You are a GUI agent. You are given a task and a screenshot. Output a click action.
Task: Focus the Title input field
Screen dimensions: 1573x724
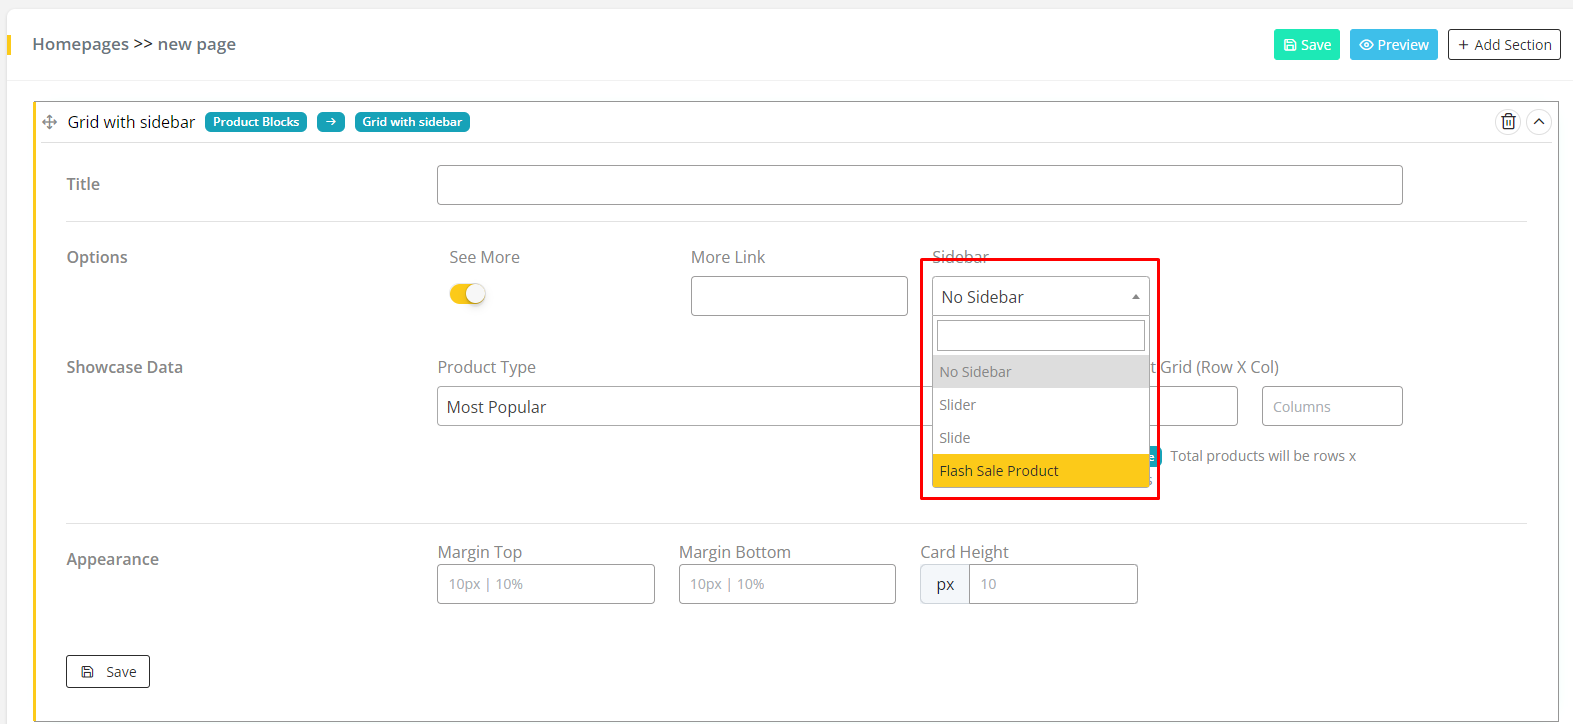(919, 185)
